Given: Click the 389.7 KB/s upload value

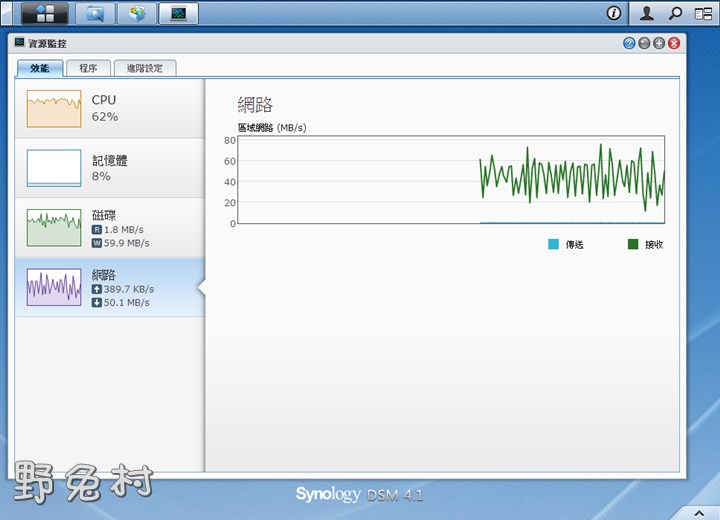Looking at the screenshot, I should tap(129, 289).
